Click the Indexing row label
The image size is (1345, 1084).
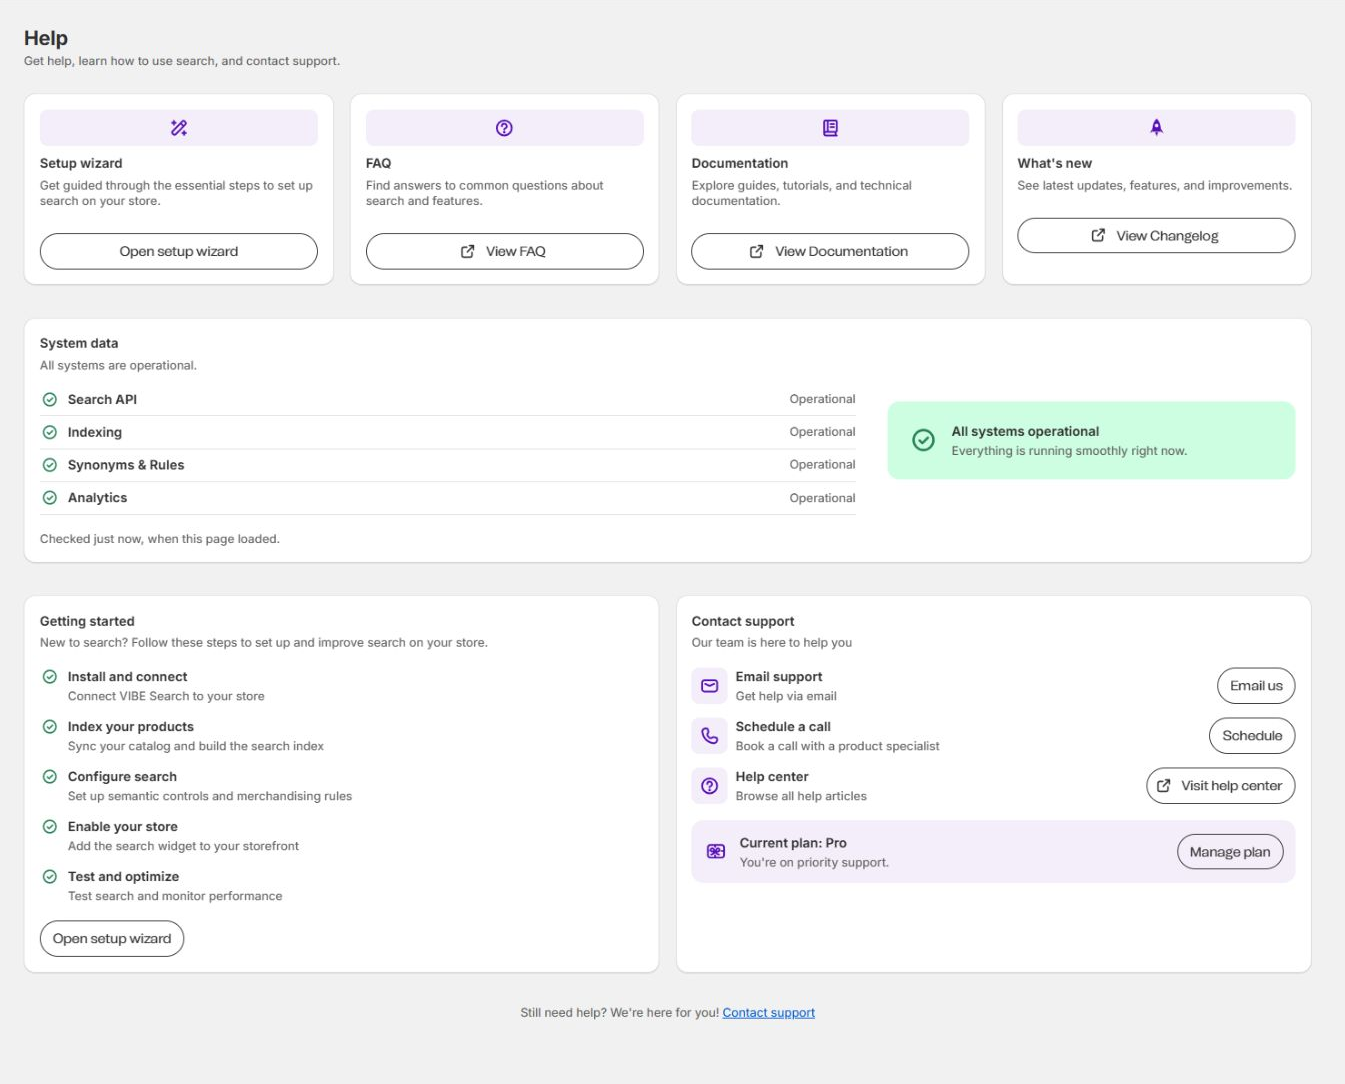click(95, 432)
